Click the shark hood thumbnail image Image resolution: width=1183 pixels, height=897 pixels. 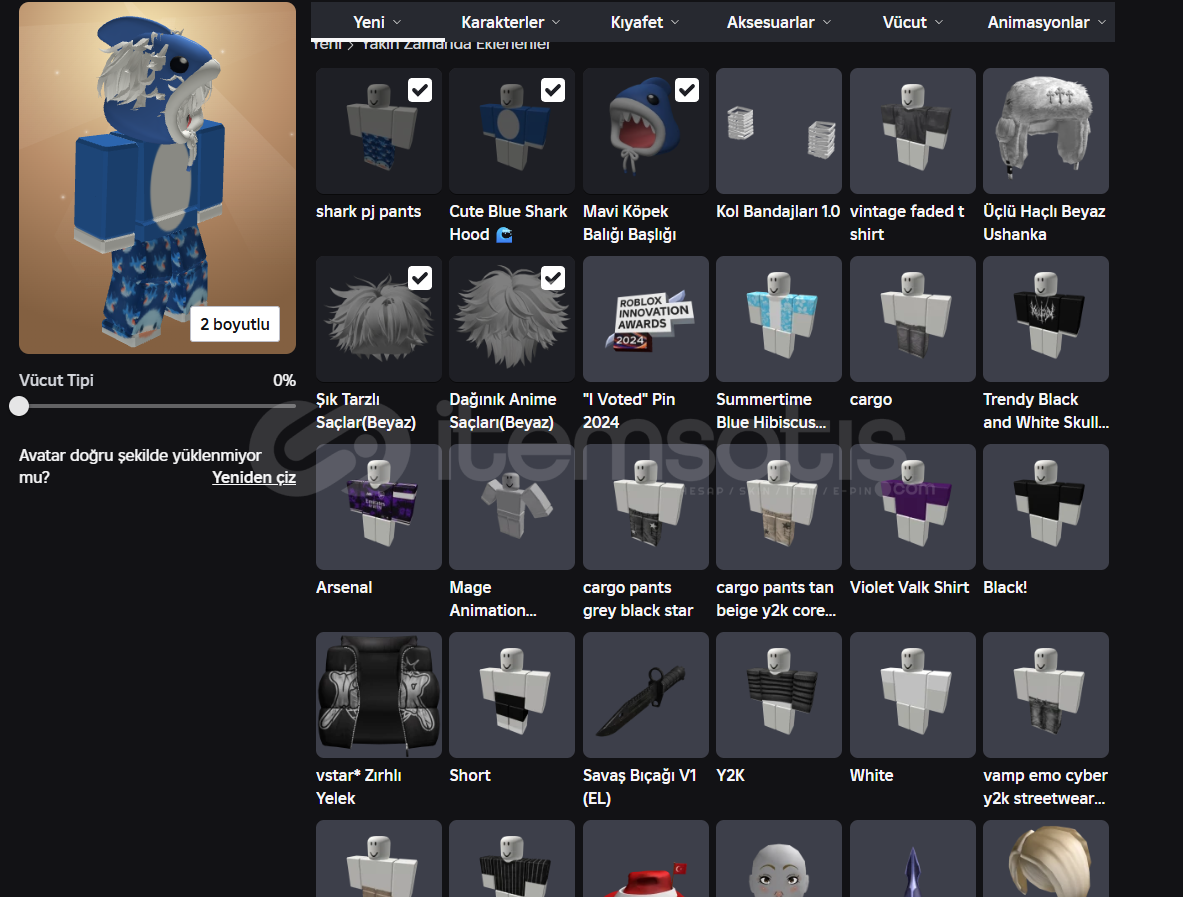(x=646, y=131)
